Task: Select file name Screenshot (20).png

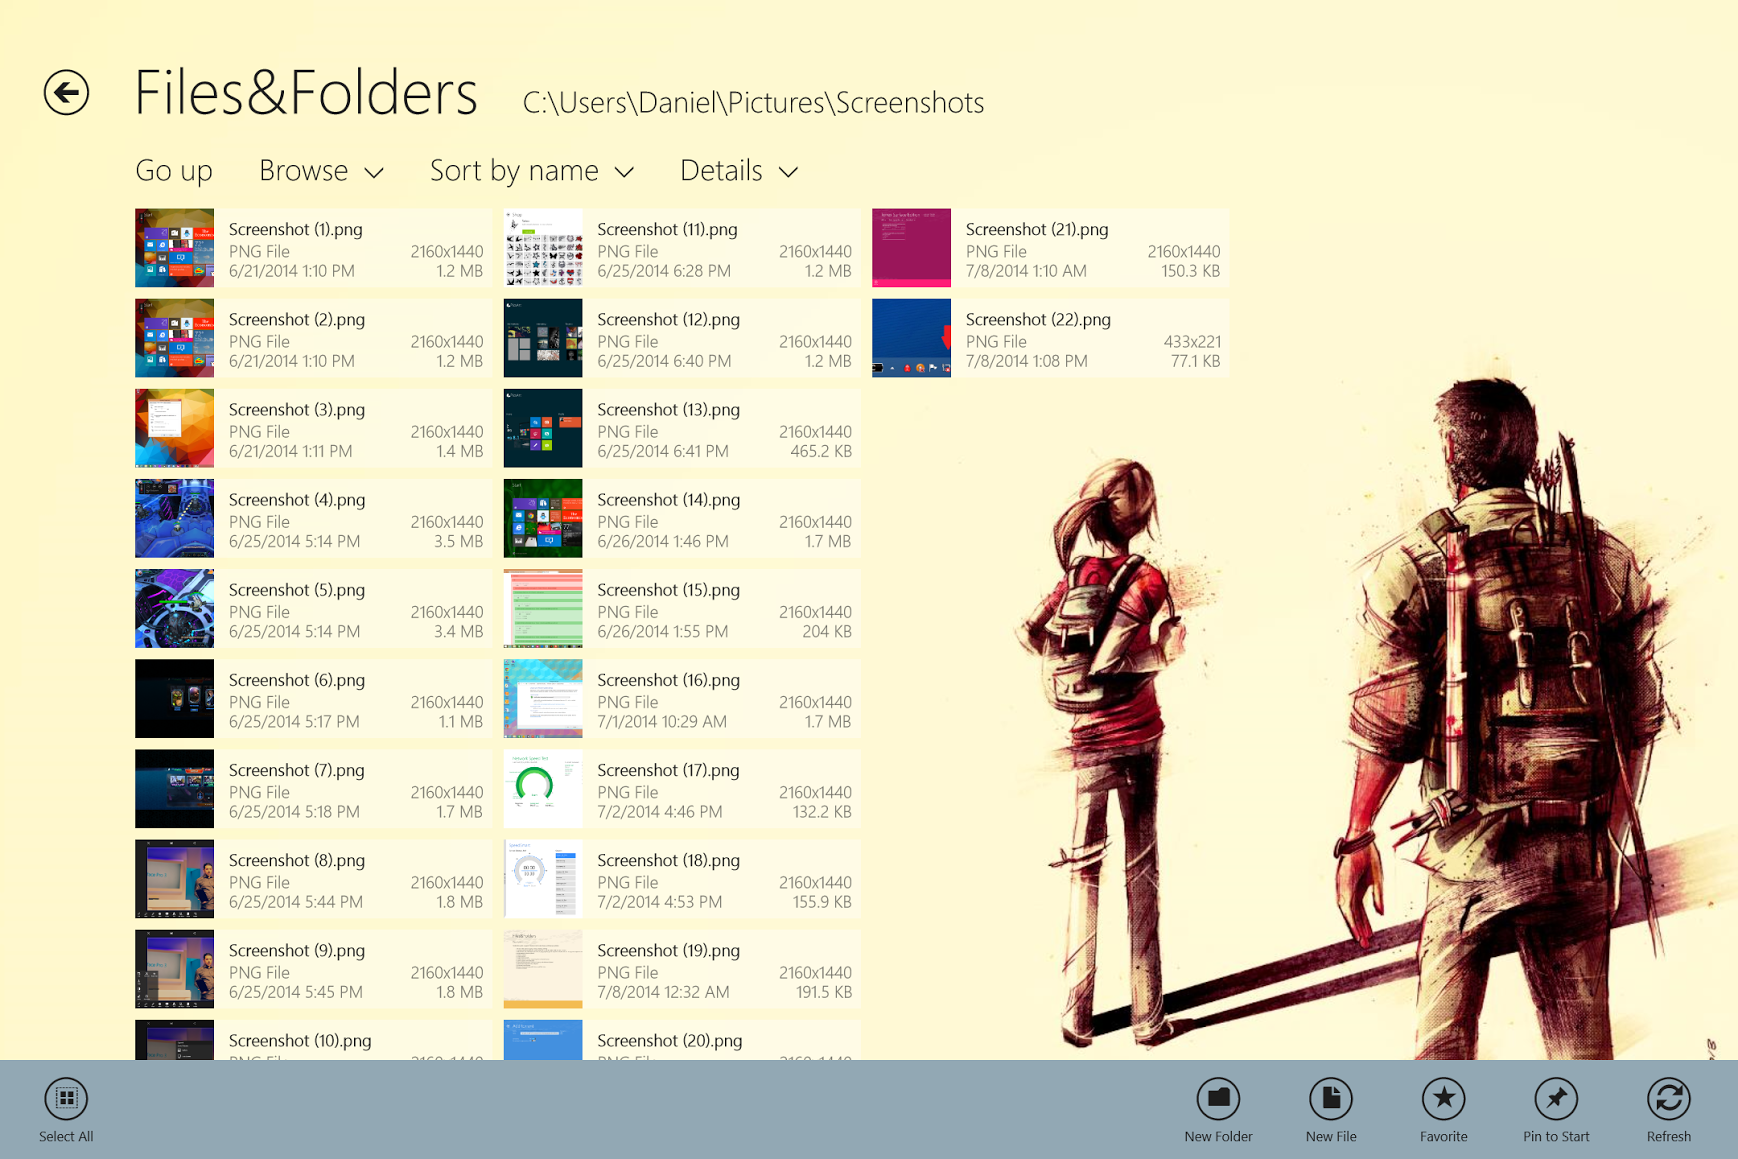Action: point(670,1041)
